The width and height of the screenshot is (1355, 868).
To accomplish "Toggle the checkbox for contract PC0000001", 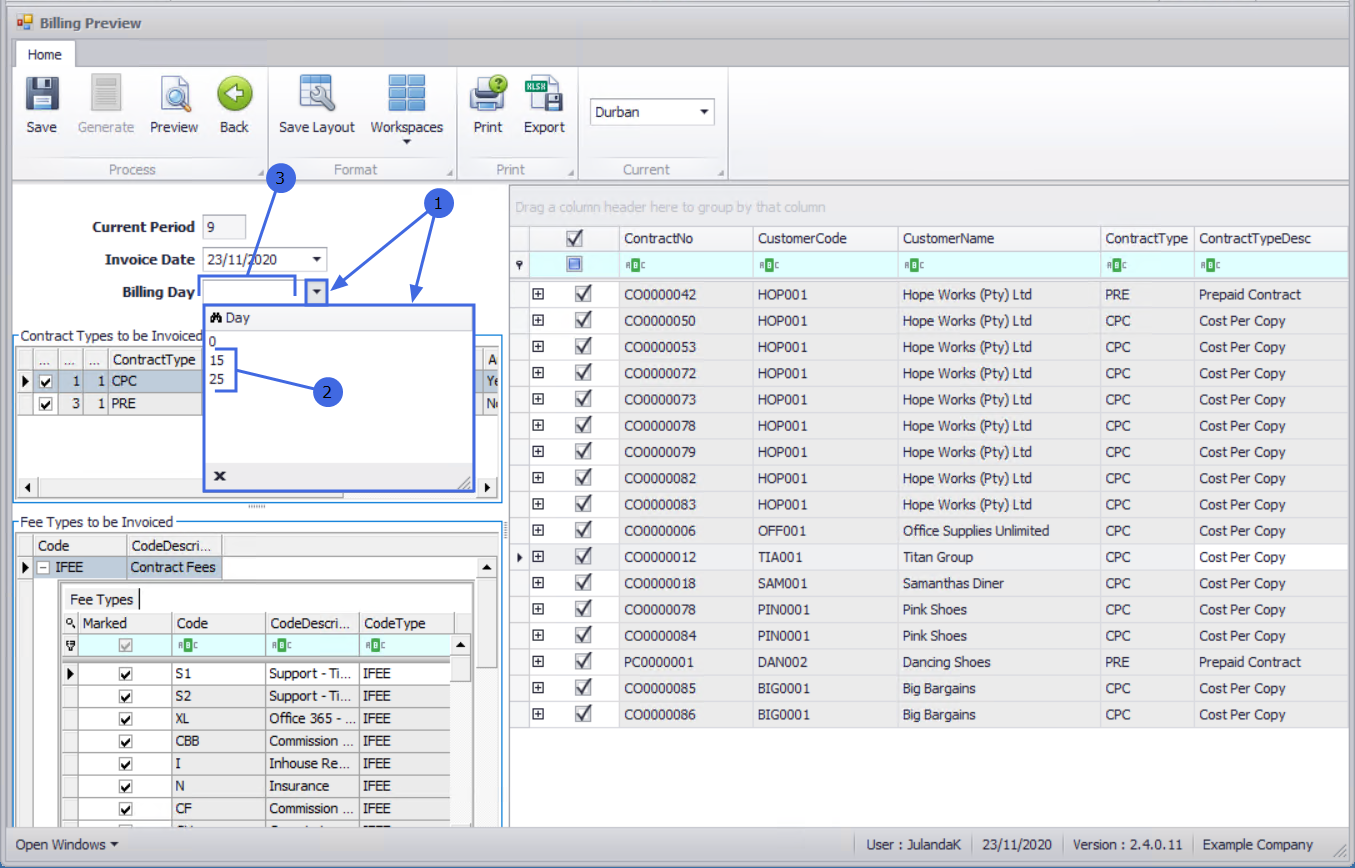I will [x=584, y=661].
